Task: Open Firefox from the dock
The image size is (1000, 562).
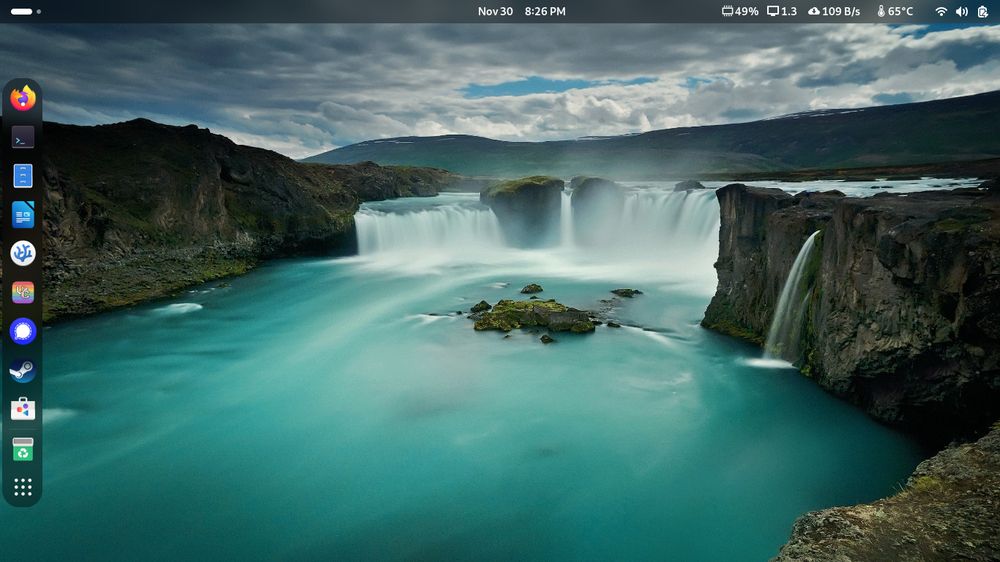Action: (x=23, y=98)
